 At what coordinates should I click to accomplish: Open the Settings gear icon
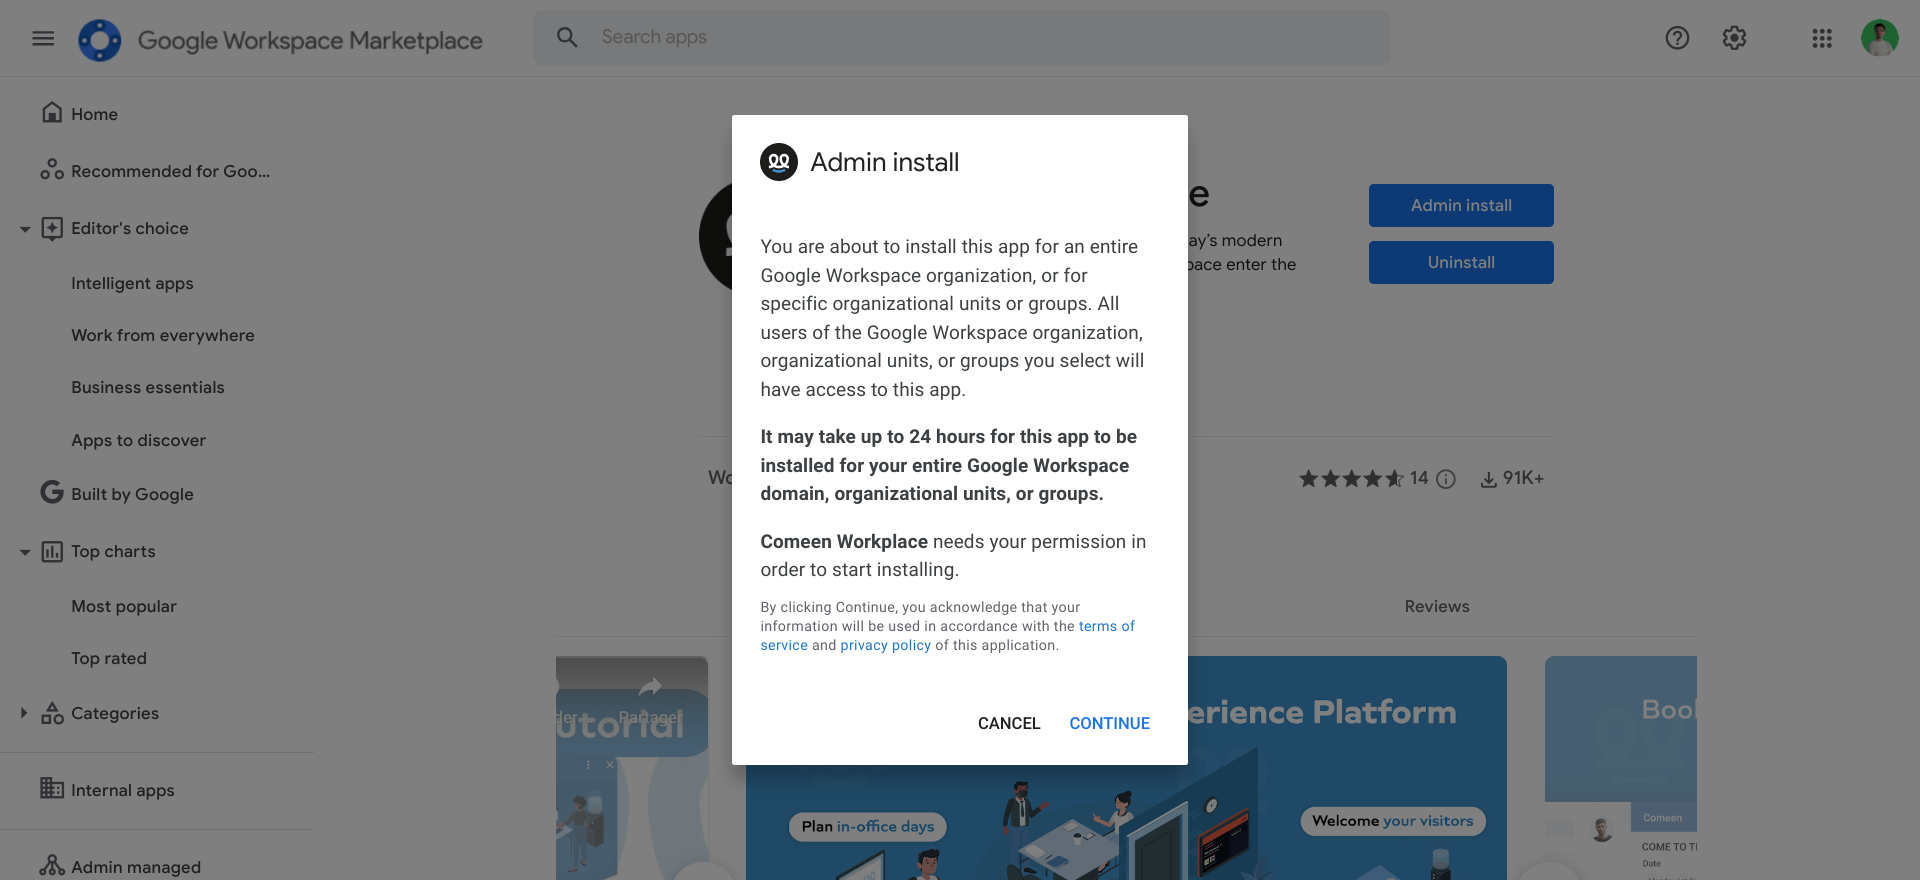pos(1734,38)
